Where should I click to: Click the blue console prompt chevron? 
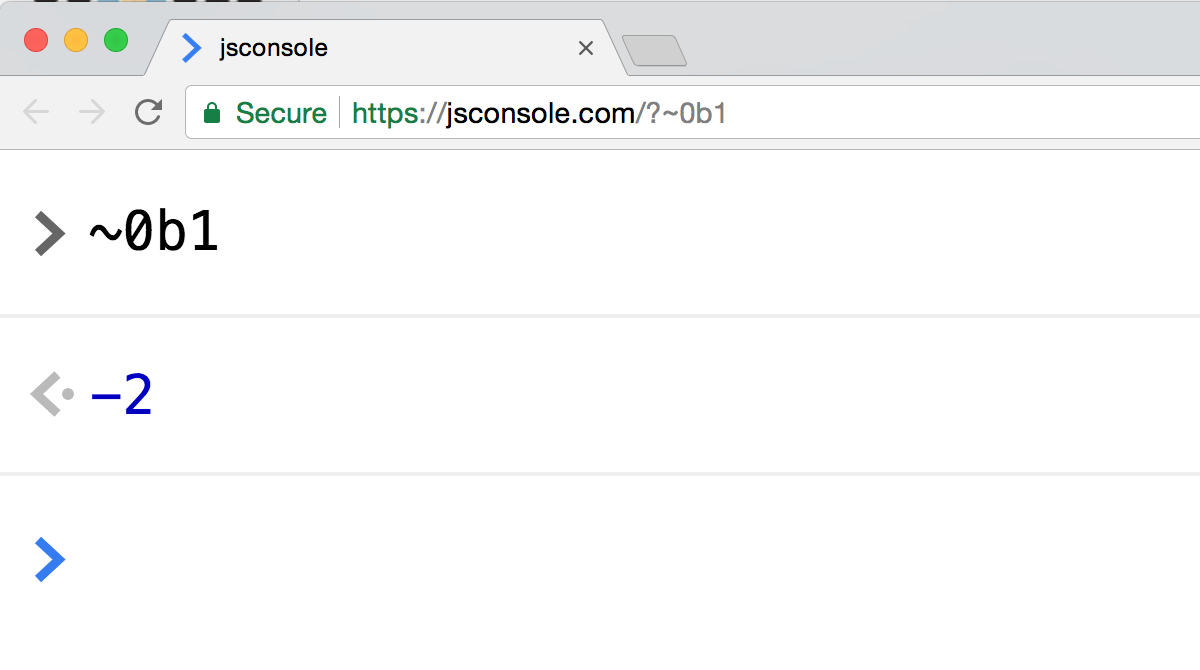pos(50,559)
